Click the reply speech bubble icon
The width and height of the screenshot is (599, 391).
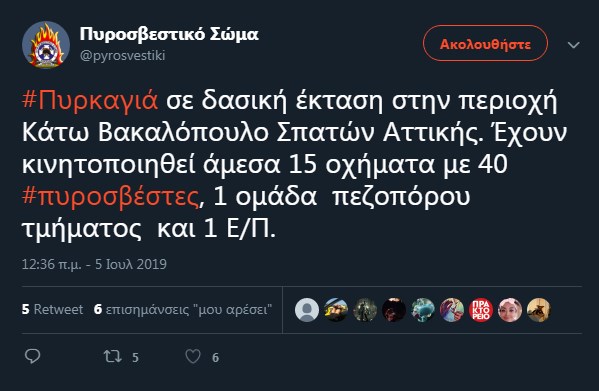(x=32, y=356)
